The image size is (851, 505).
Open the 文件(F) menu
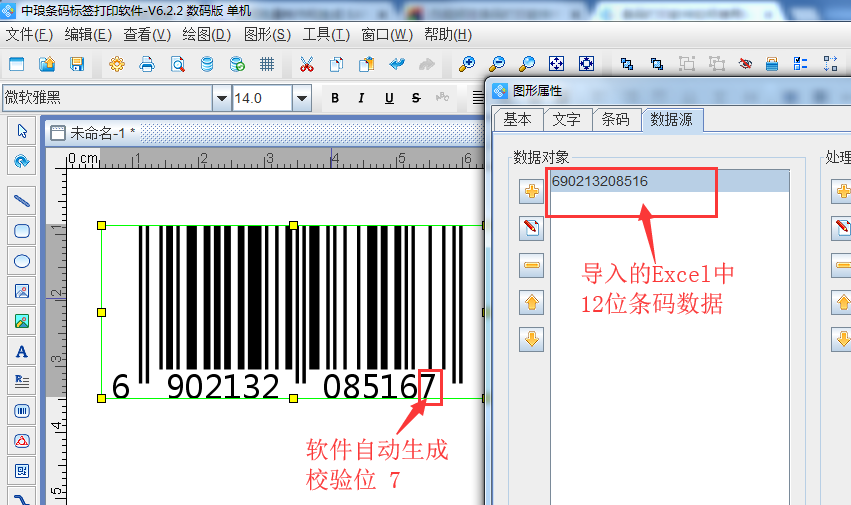29,34
